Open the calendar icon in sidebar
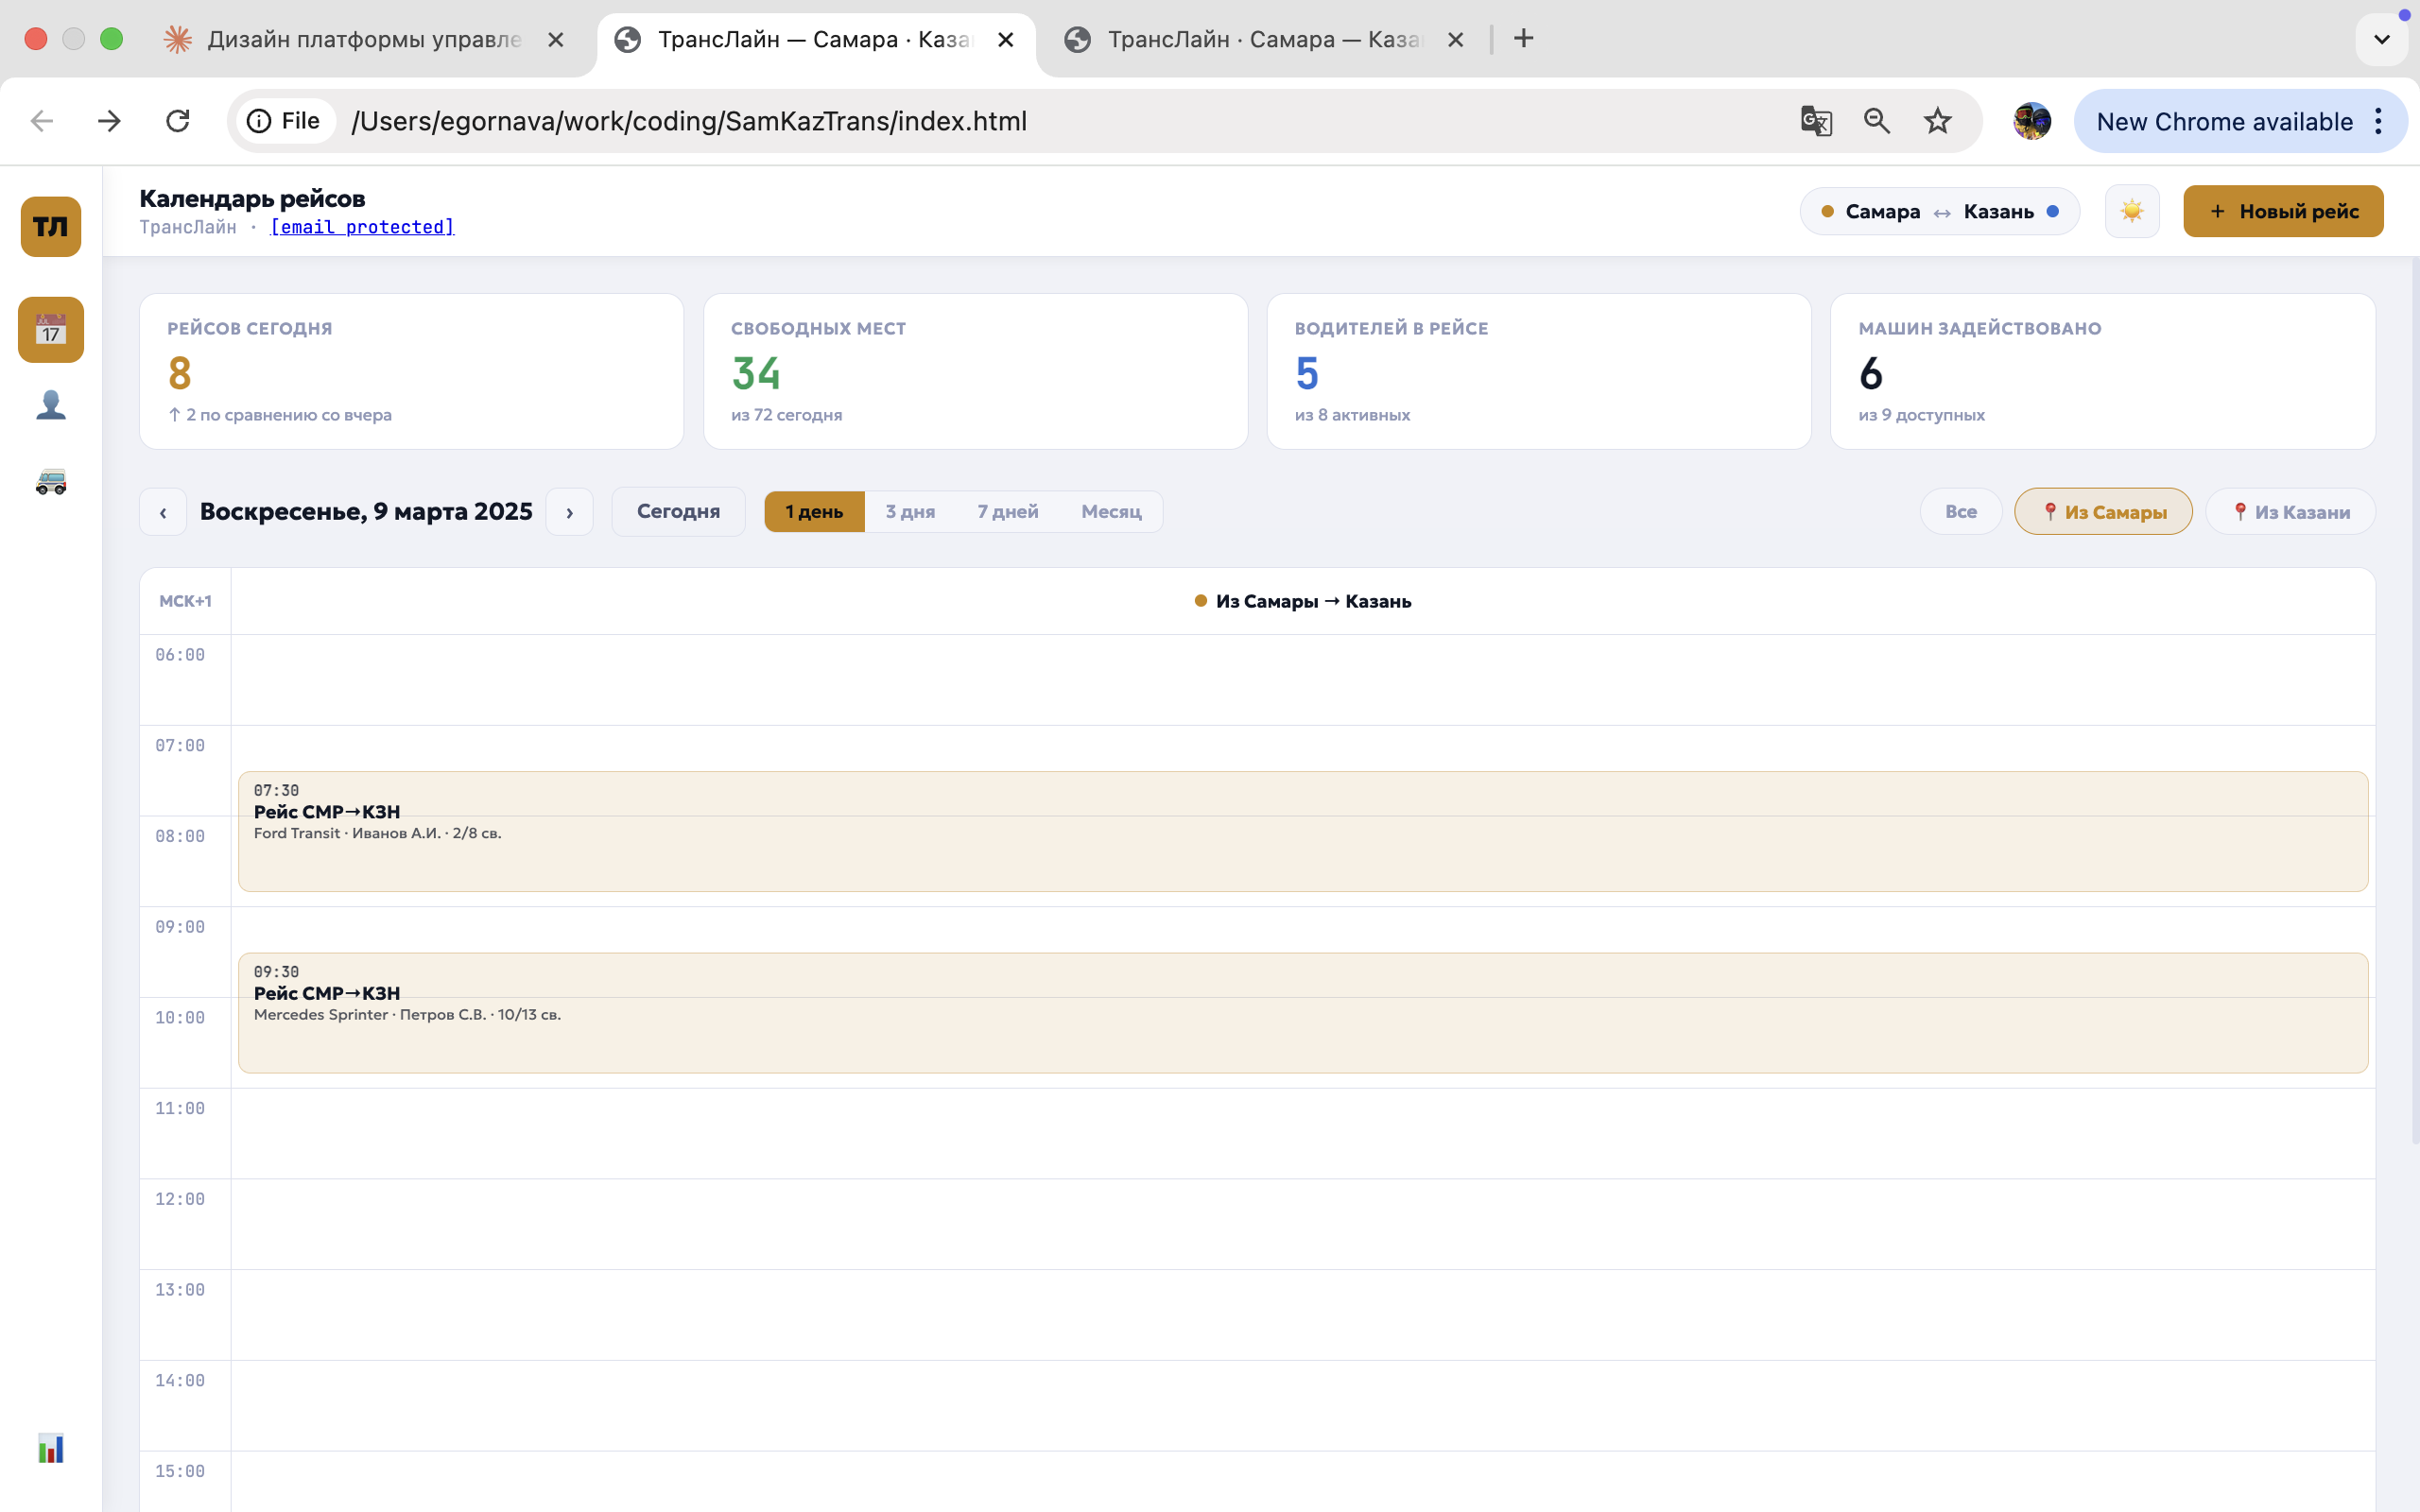Viewport: 2420px width, 1512px height. tap(51, 329)
